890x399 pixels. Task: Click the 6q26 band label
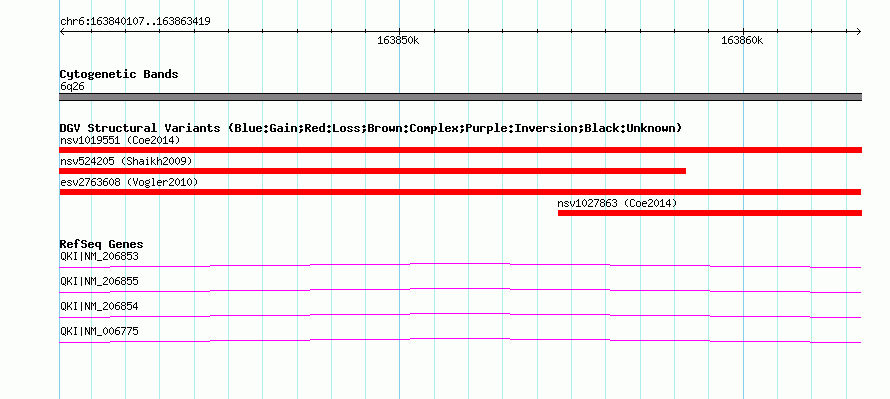pos(72,87)
